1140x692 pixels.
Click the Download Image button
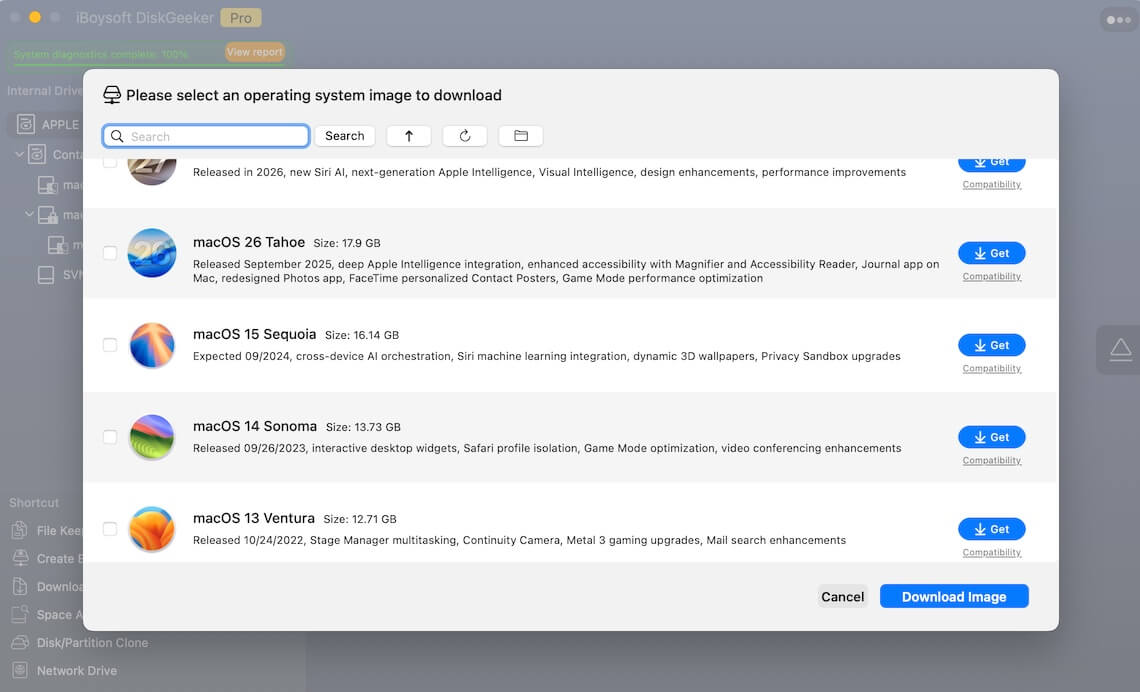954,597
